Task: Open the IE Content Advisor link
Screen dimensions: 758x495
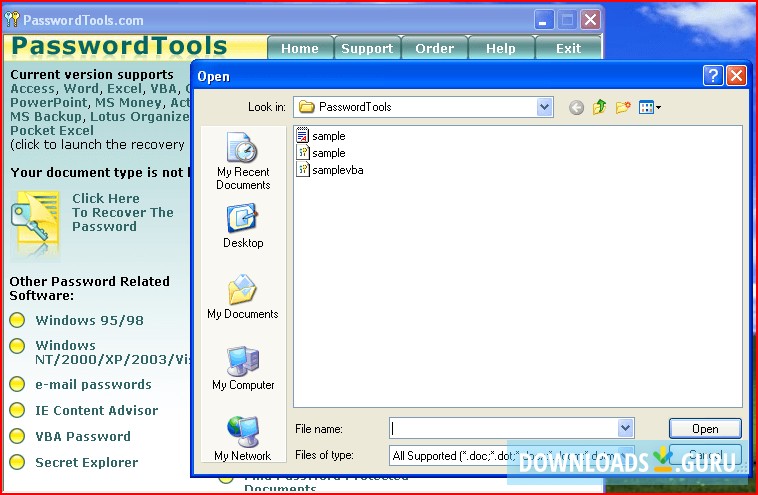Action: point(97,410)
